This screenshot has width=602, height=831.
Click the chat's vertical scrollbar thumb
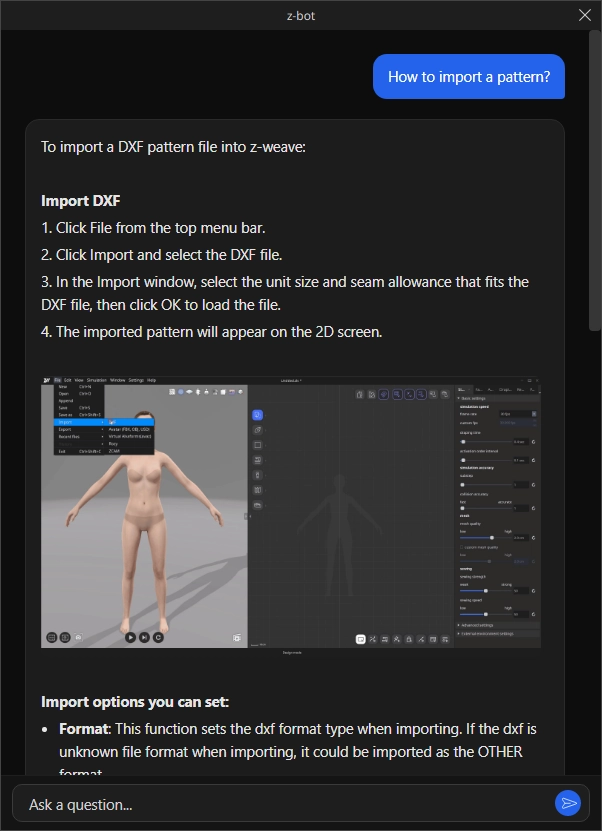(x=595, y=180)
